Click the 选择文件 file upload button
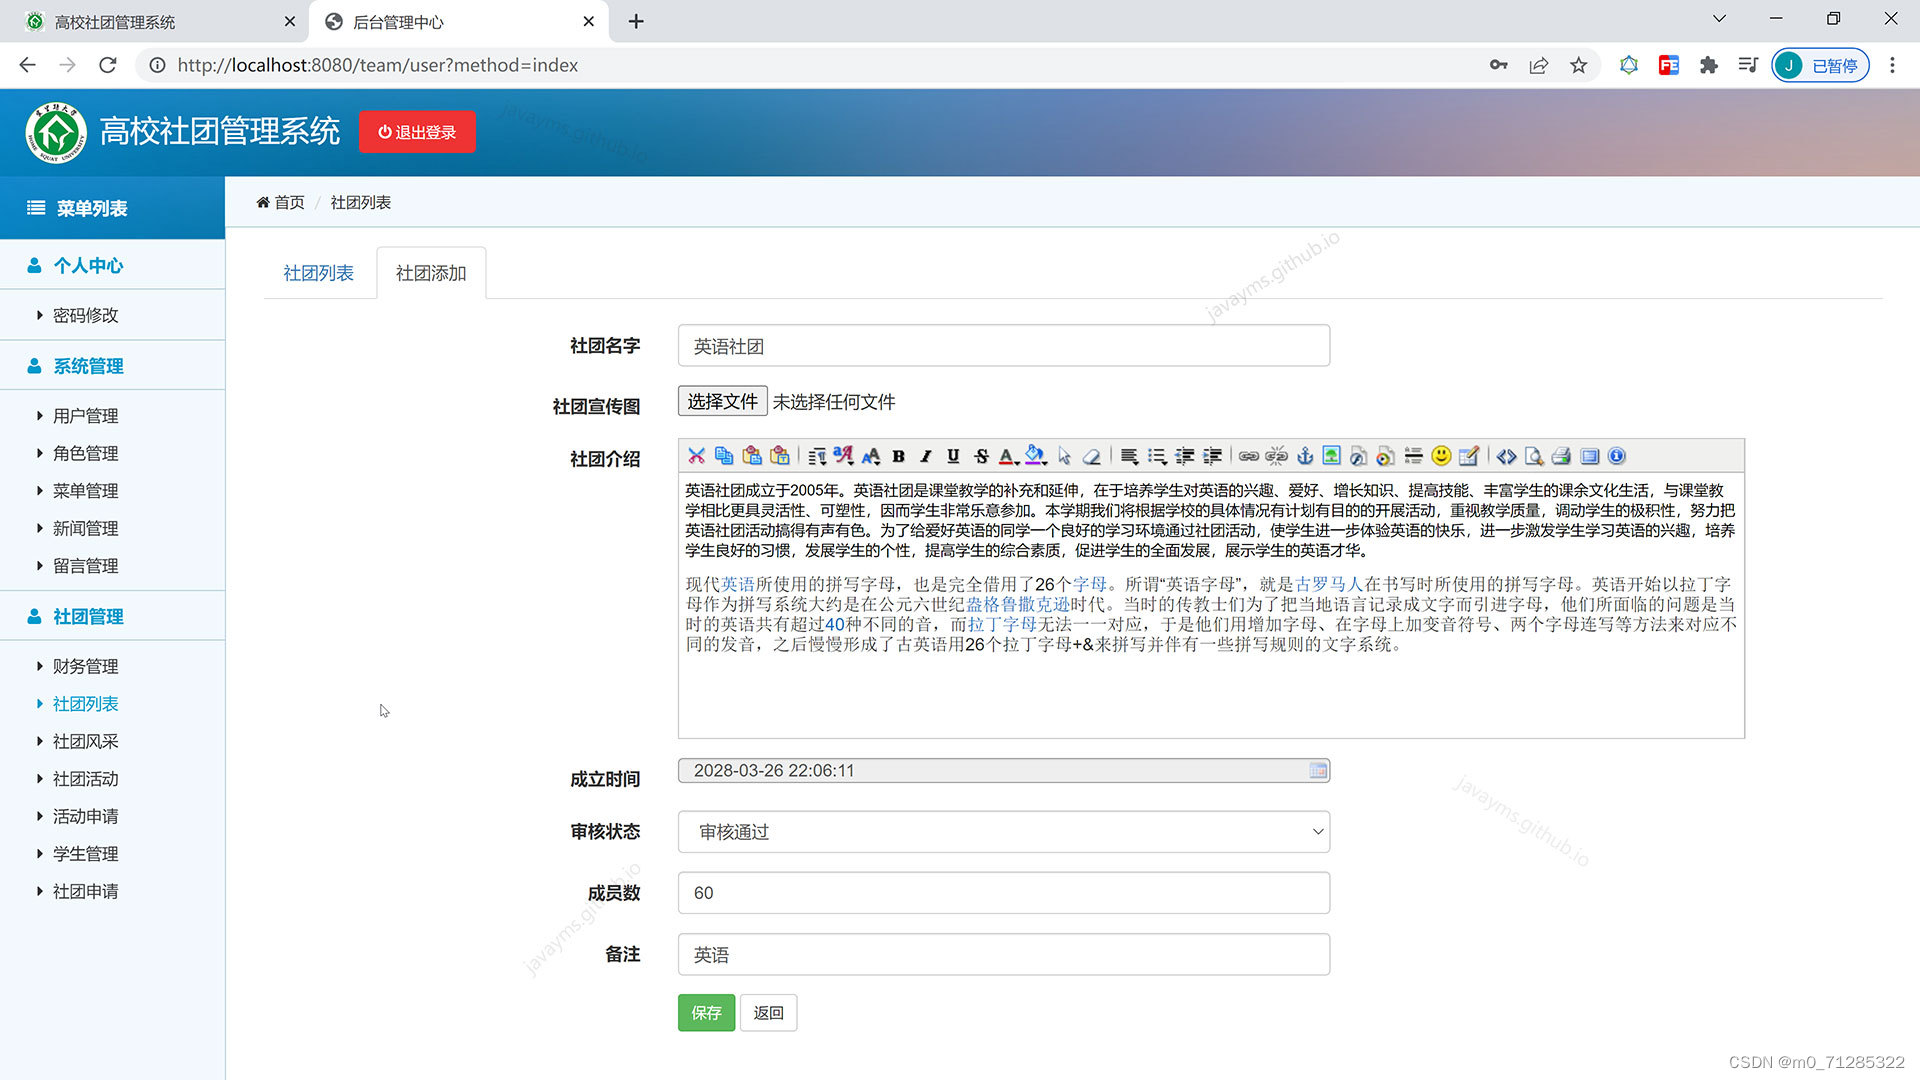The image size is (1920, 1080). 722,402
